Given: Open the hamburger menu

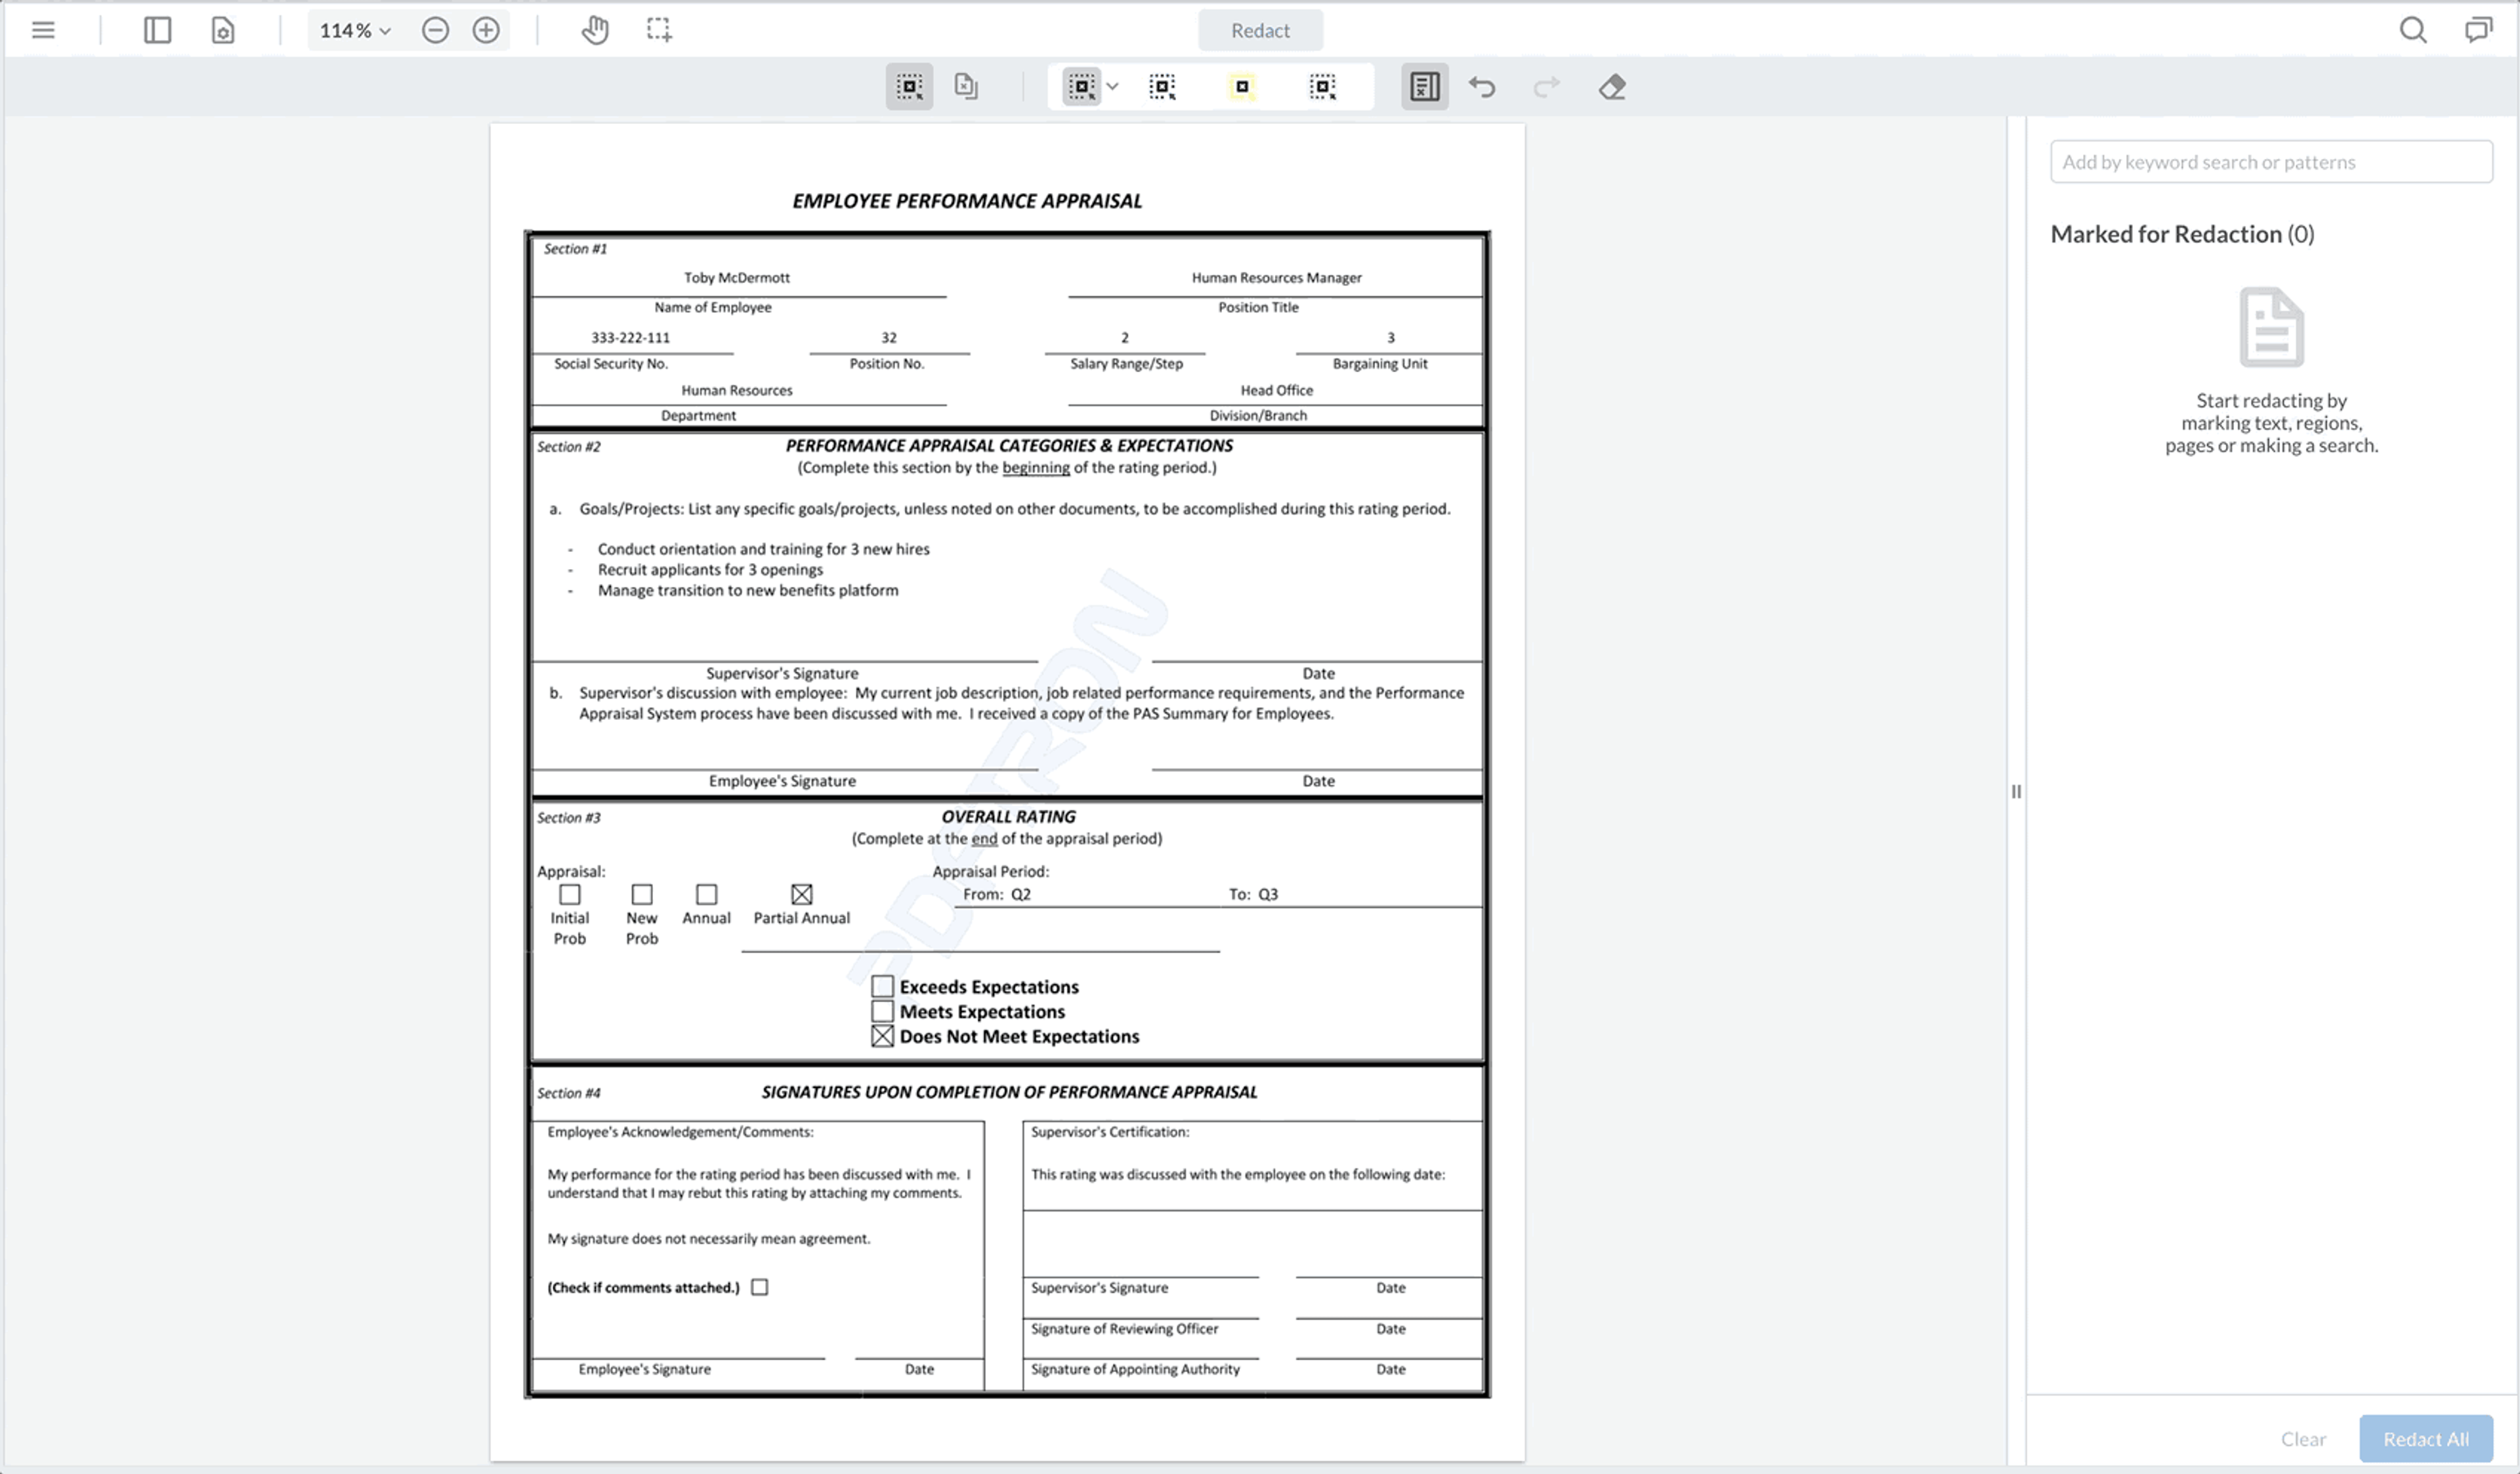Looking at the screenshot, I should (x=43, y=30).
